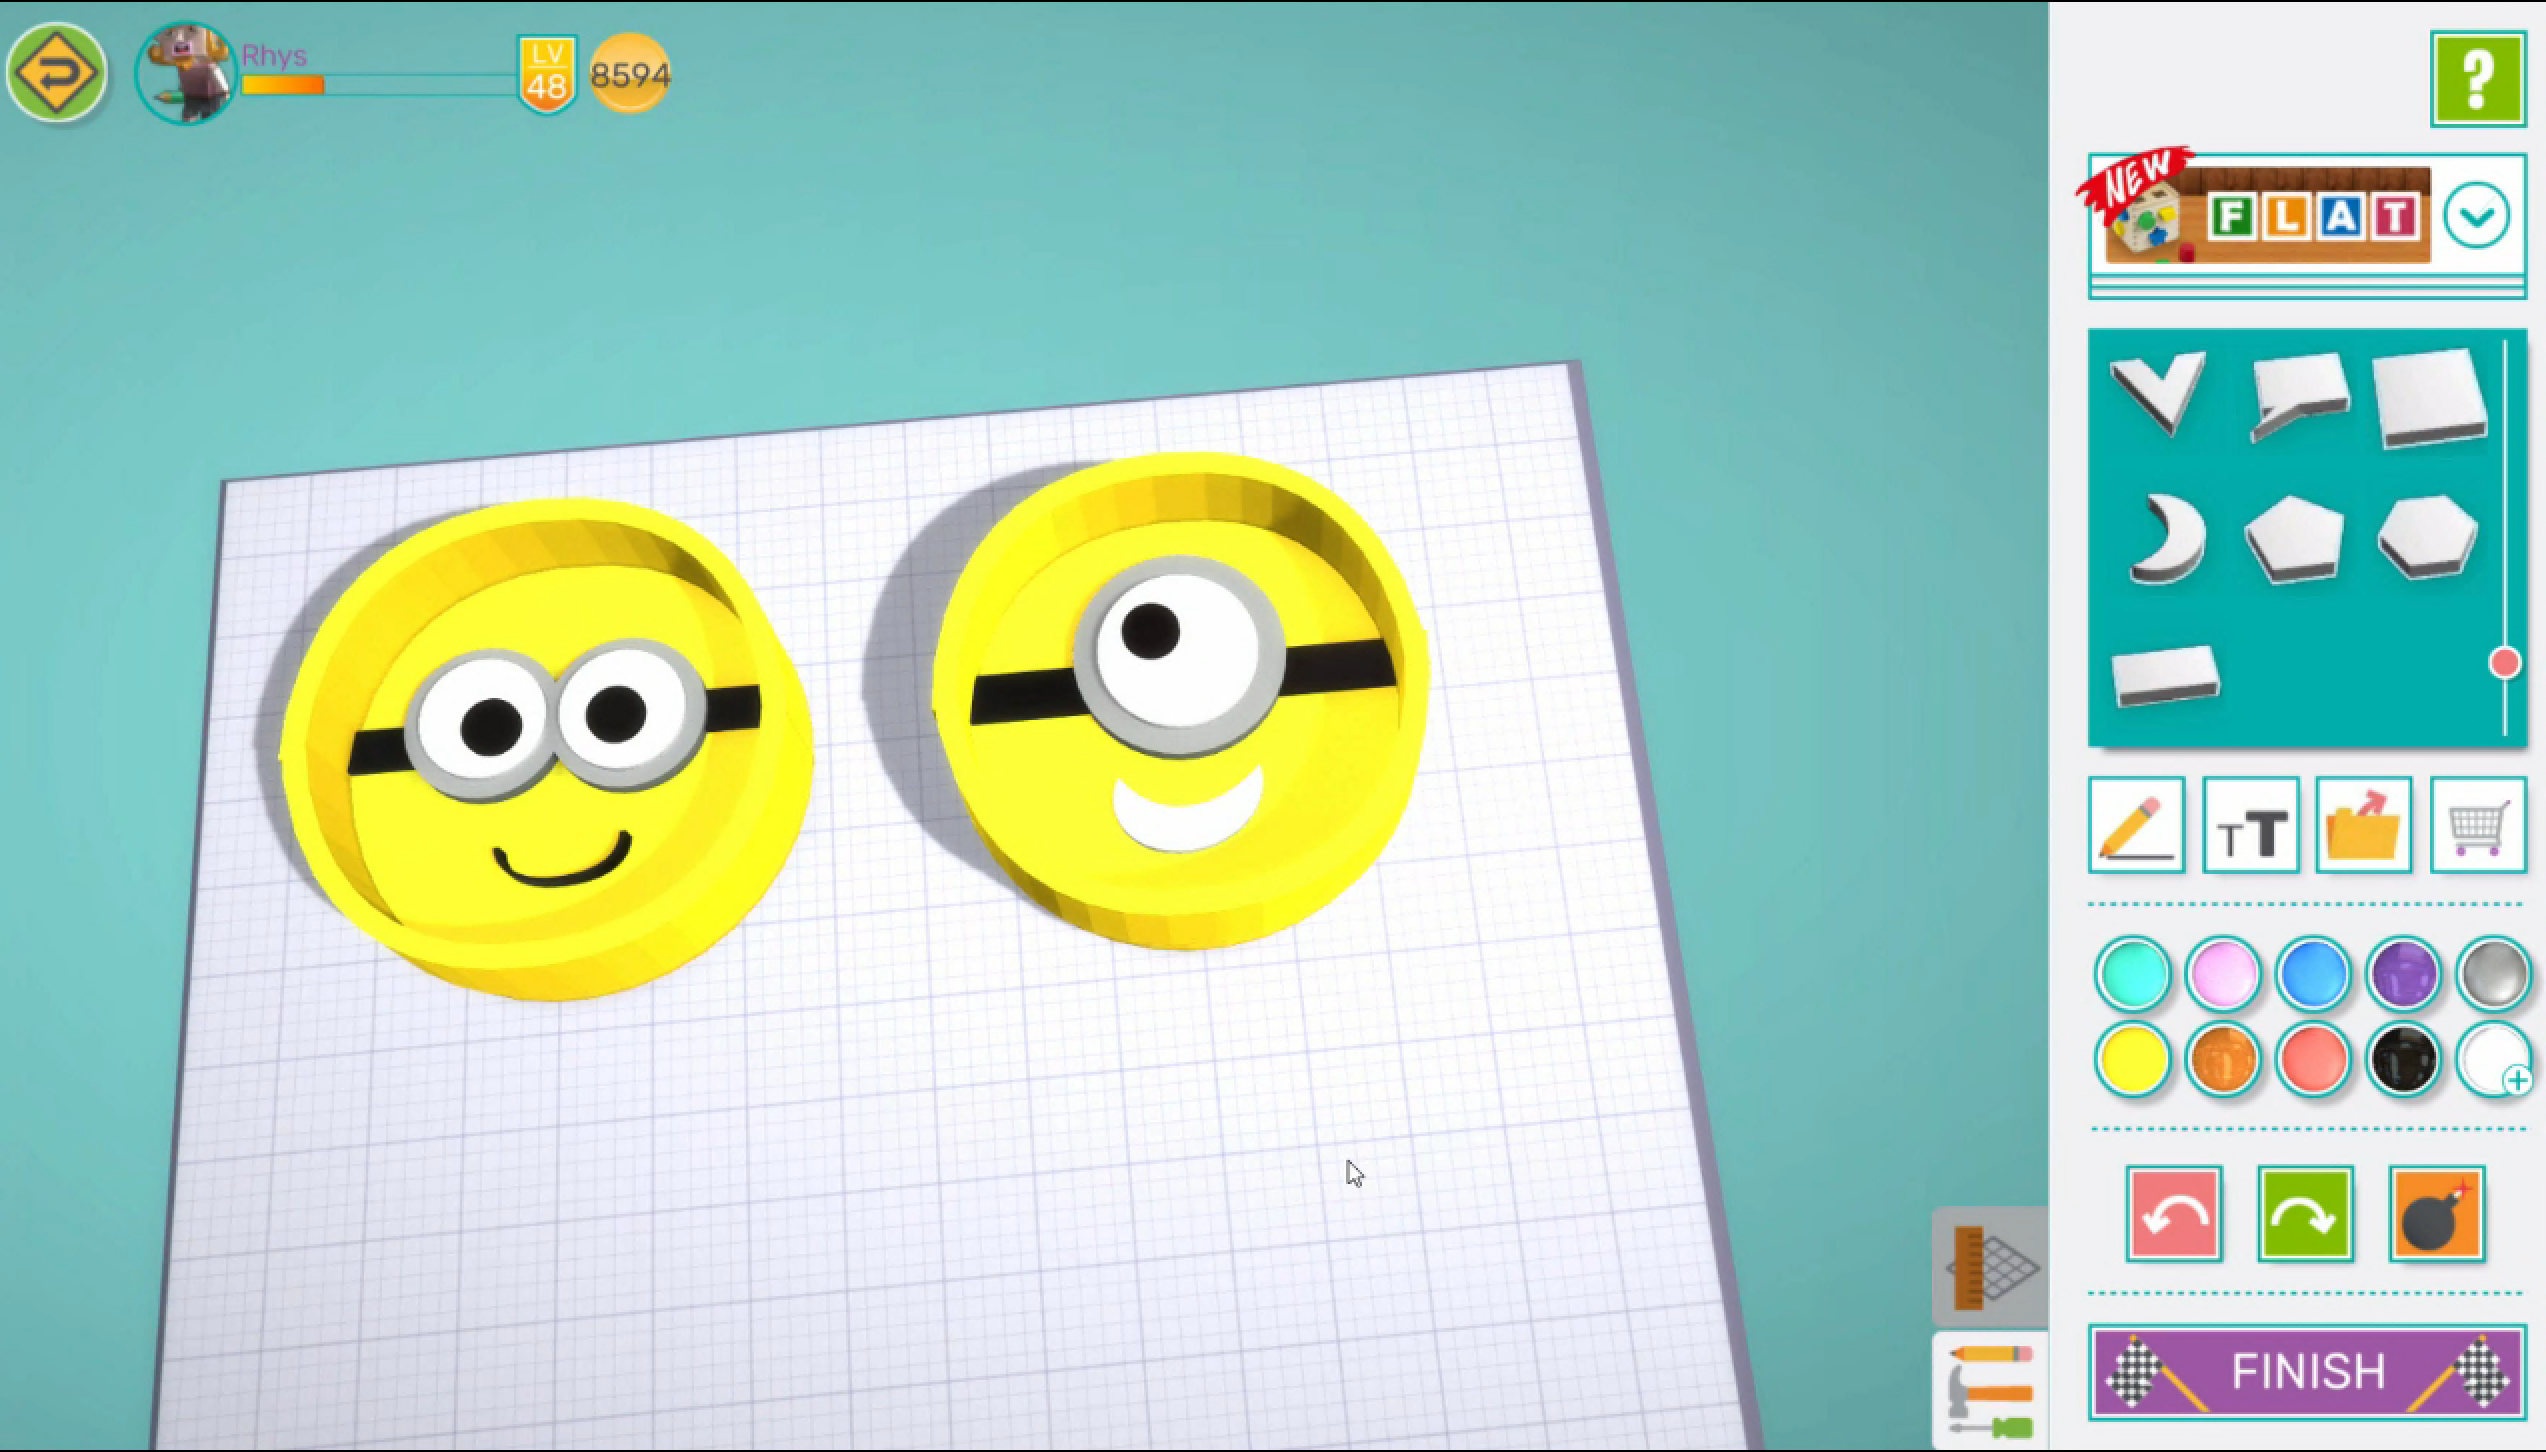The width and height of the screenshot is (2546, 1452).
Task: Open Rhys's profile avatar
Action: 186,74
